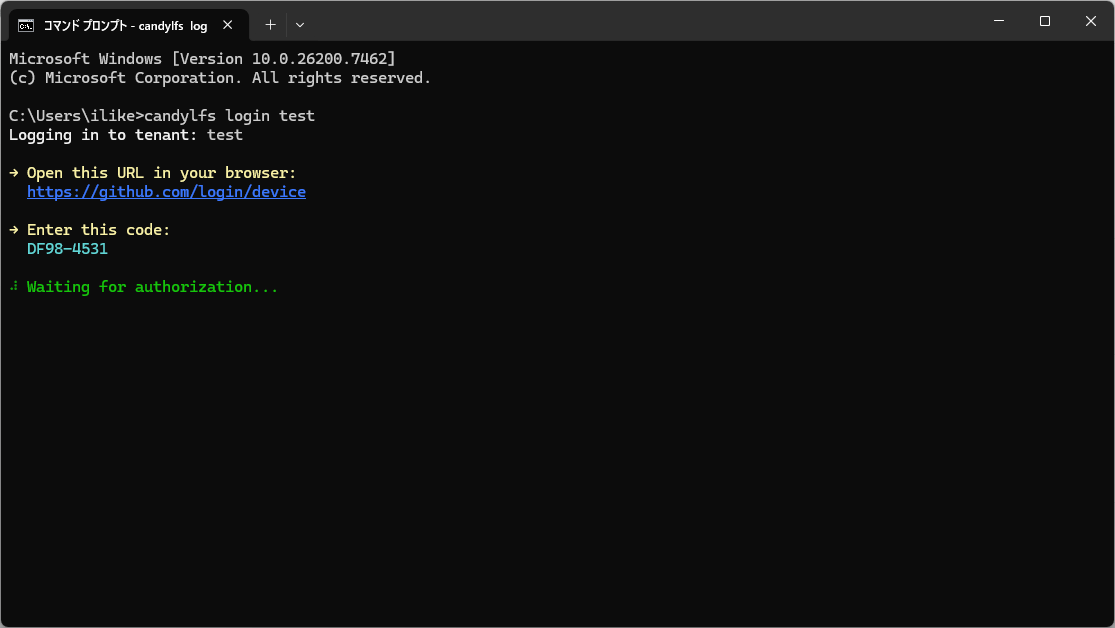The height and width of the screenshot is (628, 1115).
Task: Click the device code DF98-4531
Action: click(67, 249)
